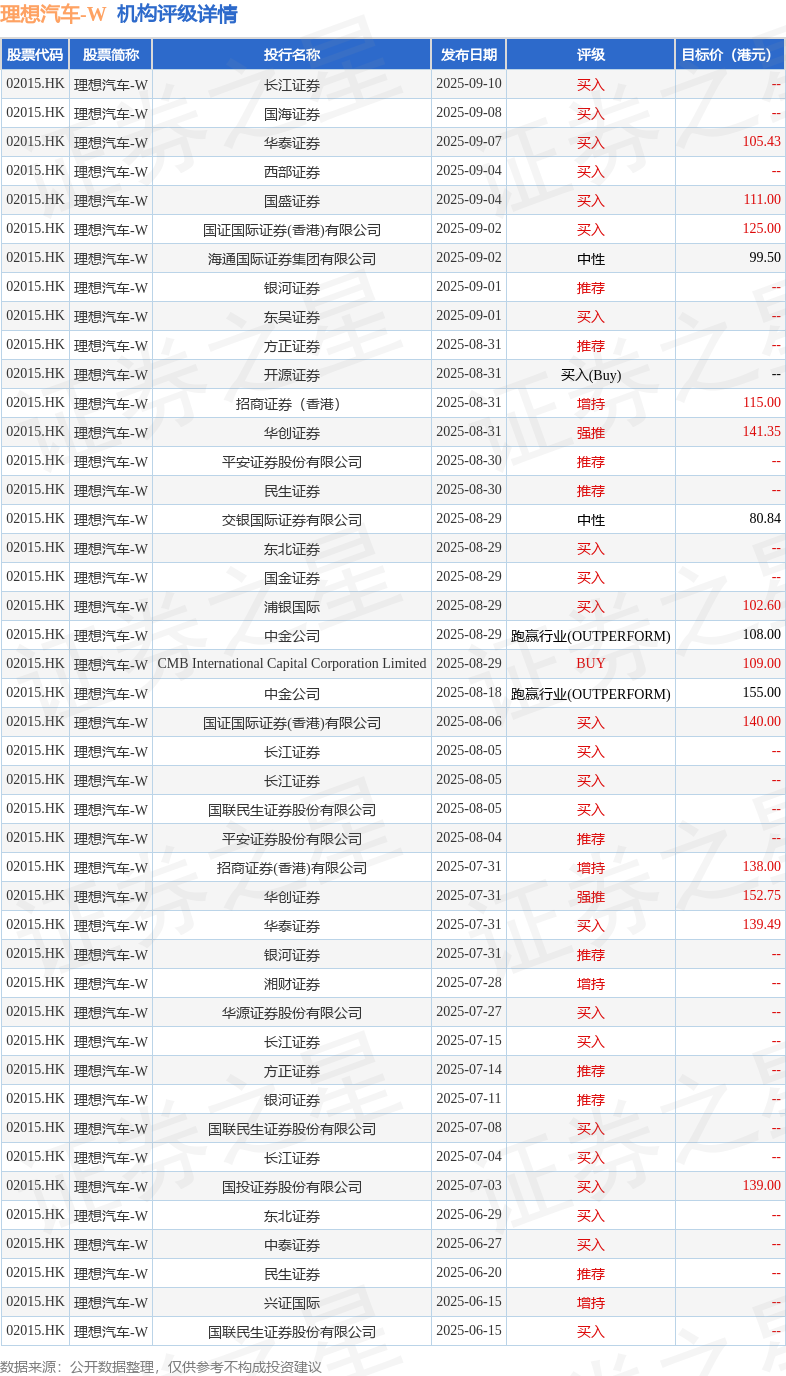
Task: Select the 国金证券 cell
Action: point(292,578)
